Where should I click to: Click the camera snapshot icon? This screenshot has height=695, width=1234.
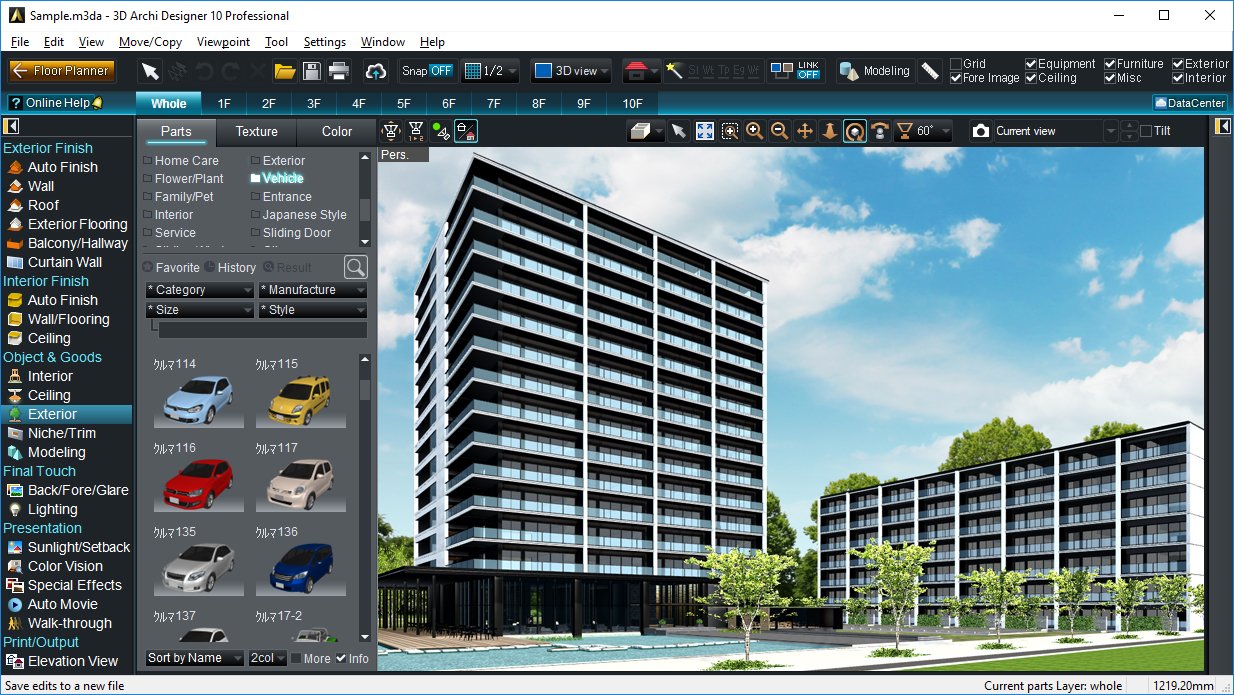(x=981, y=131)
